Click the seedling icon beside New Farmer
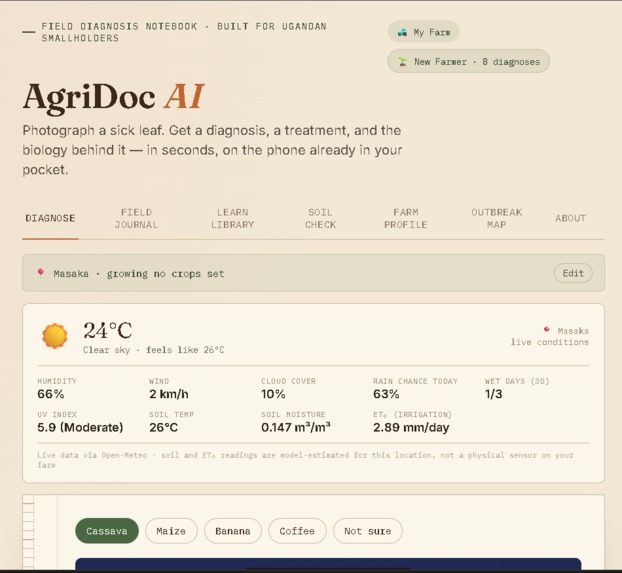Screen dimensions: 622x573 pyautogui.click(x=403, y=62)
